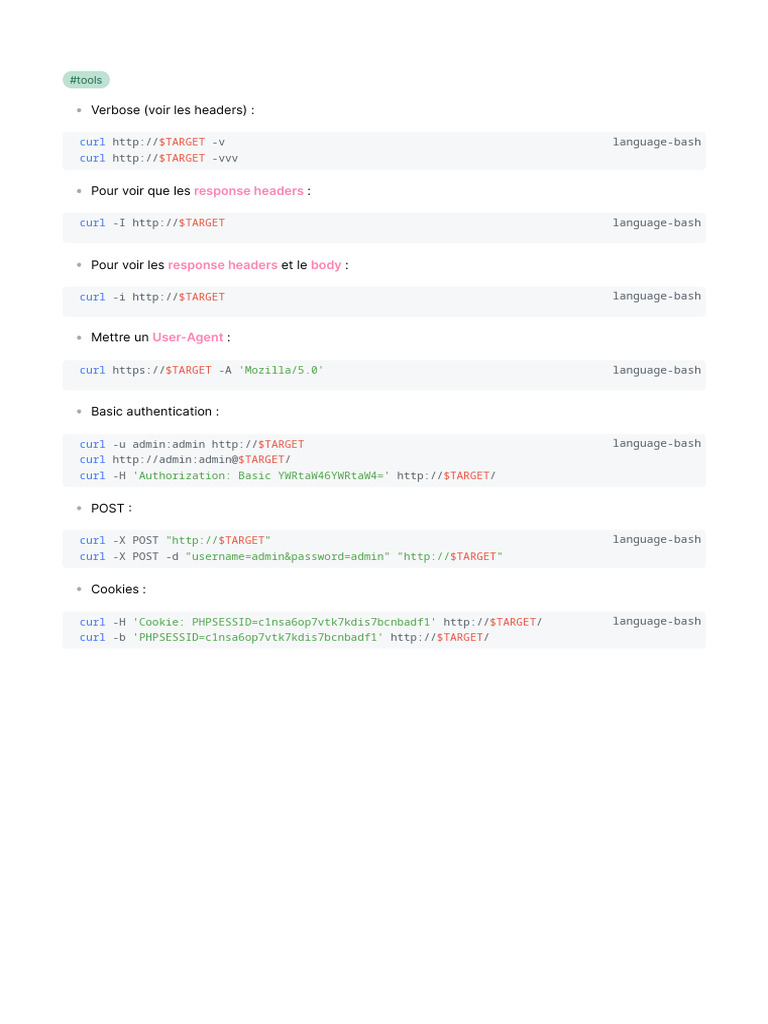Click the 'Verbose (voir les headers)' bullet text
768x1024 pixels.
[172, 110]
